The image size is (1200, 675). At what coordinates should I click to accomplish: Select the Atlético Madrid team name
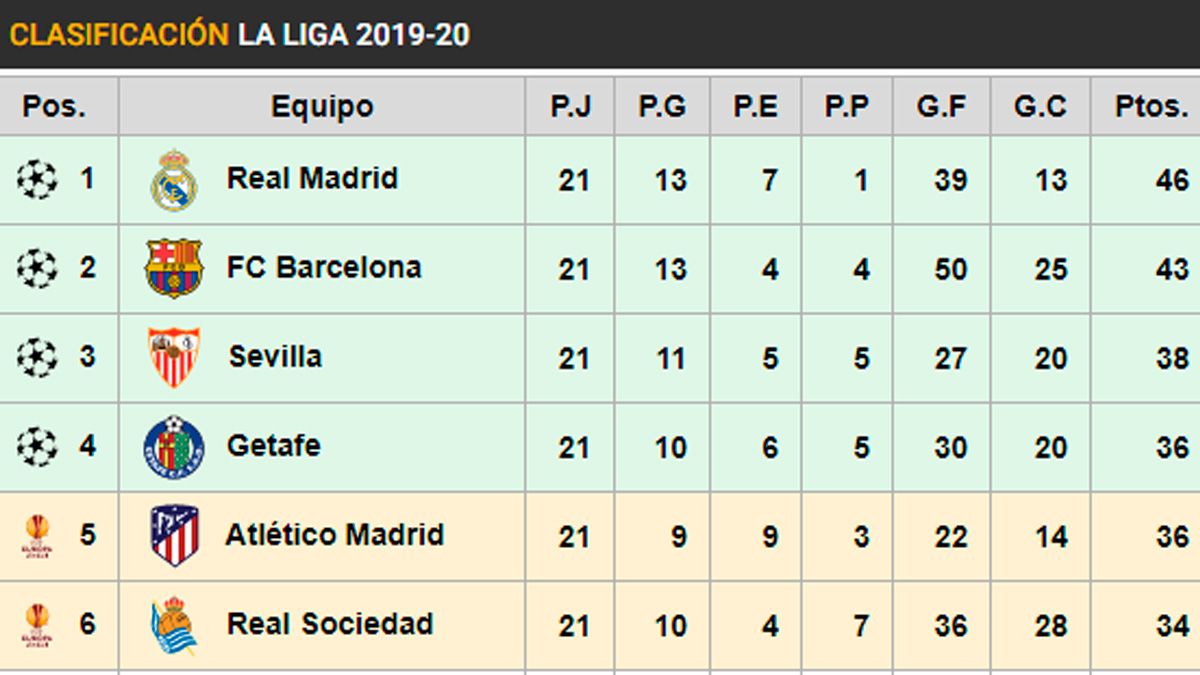[x=334, y=535]
